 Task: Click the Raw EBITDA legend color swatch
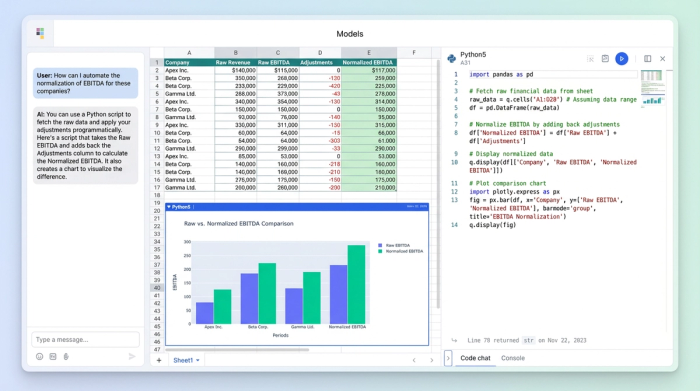[x=380, y=245]
